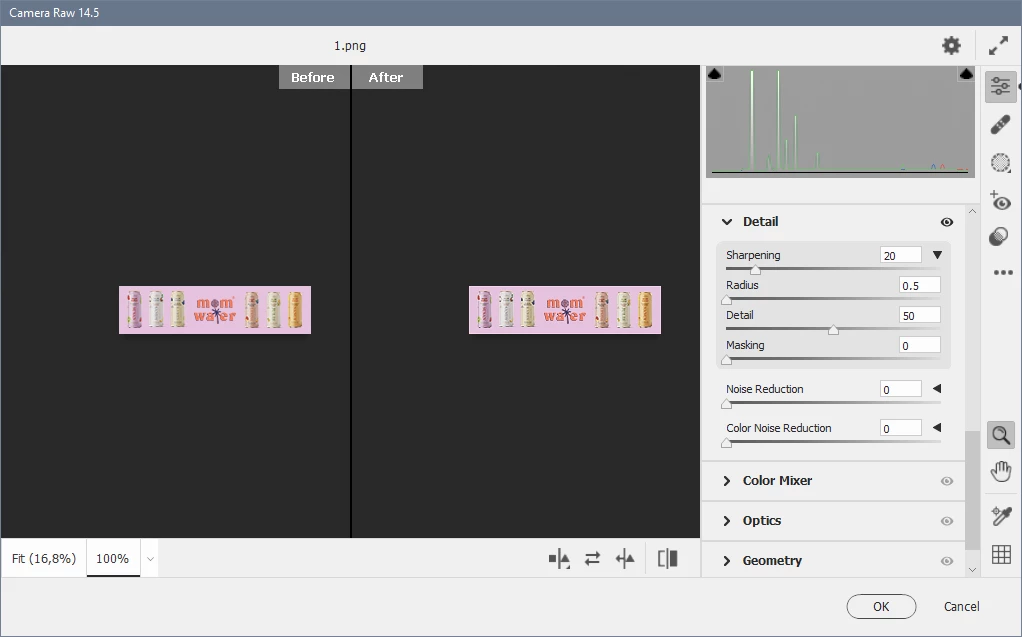Screen dimensions: 1022x637
Task: Hide Detail panel edits with eye
Action: [947, 222]
